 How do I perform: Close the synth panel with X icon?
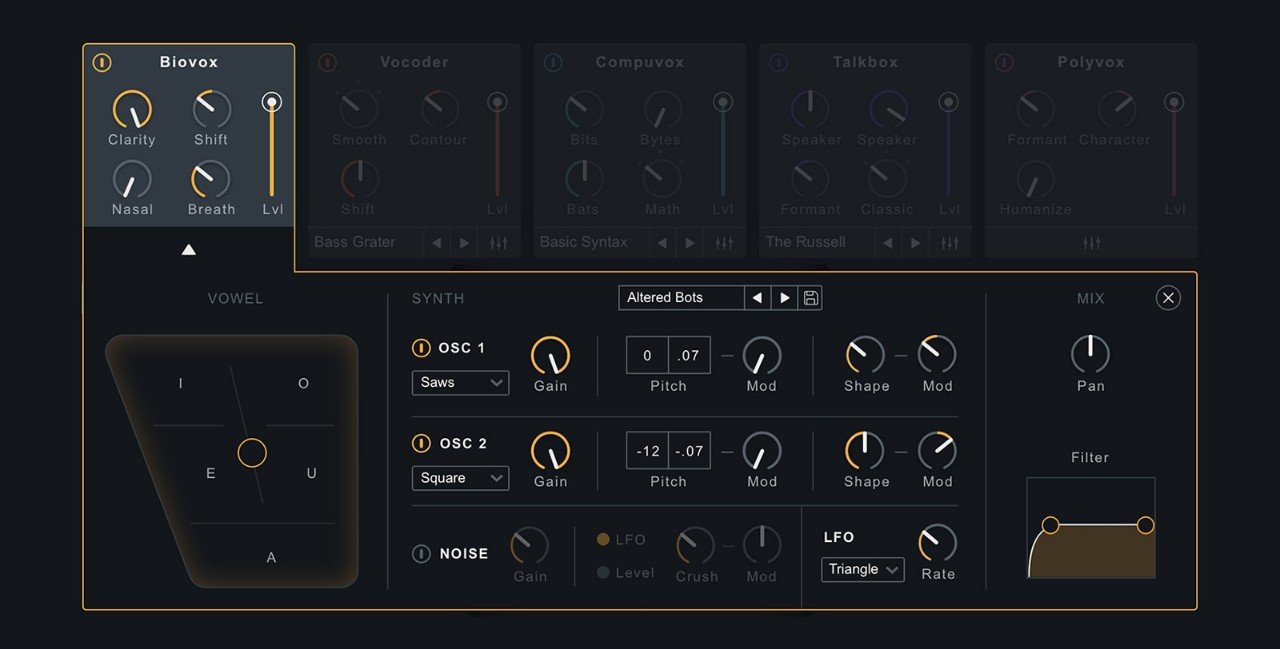pyautogui.click(x=1168, y=298)
